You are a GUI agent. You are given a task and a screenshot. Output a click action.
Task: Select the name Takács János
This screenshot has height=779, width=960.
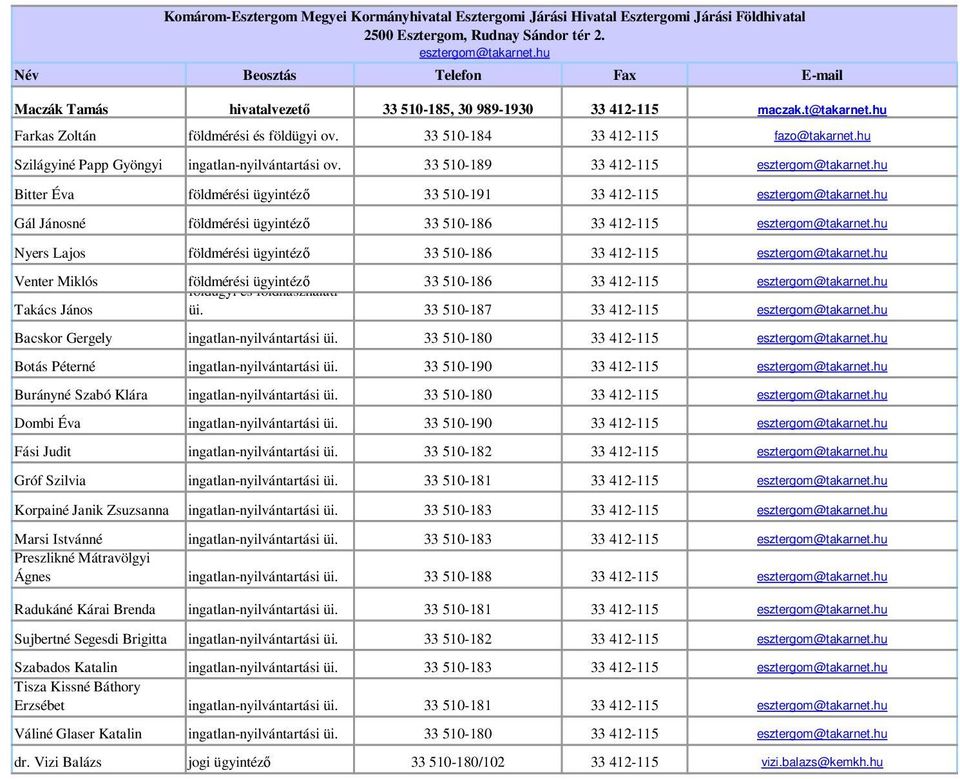(x=53, y=310)
